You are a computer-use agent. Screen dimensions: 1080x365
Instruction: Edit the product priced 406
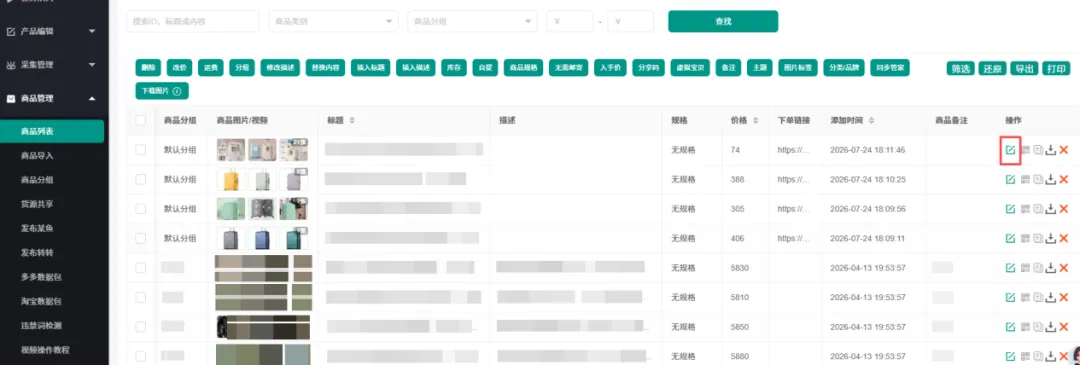click(1010, 238)
